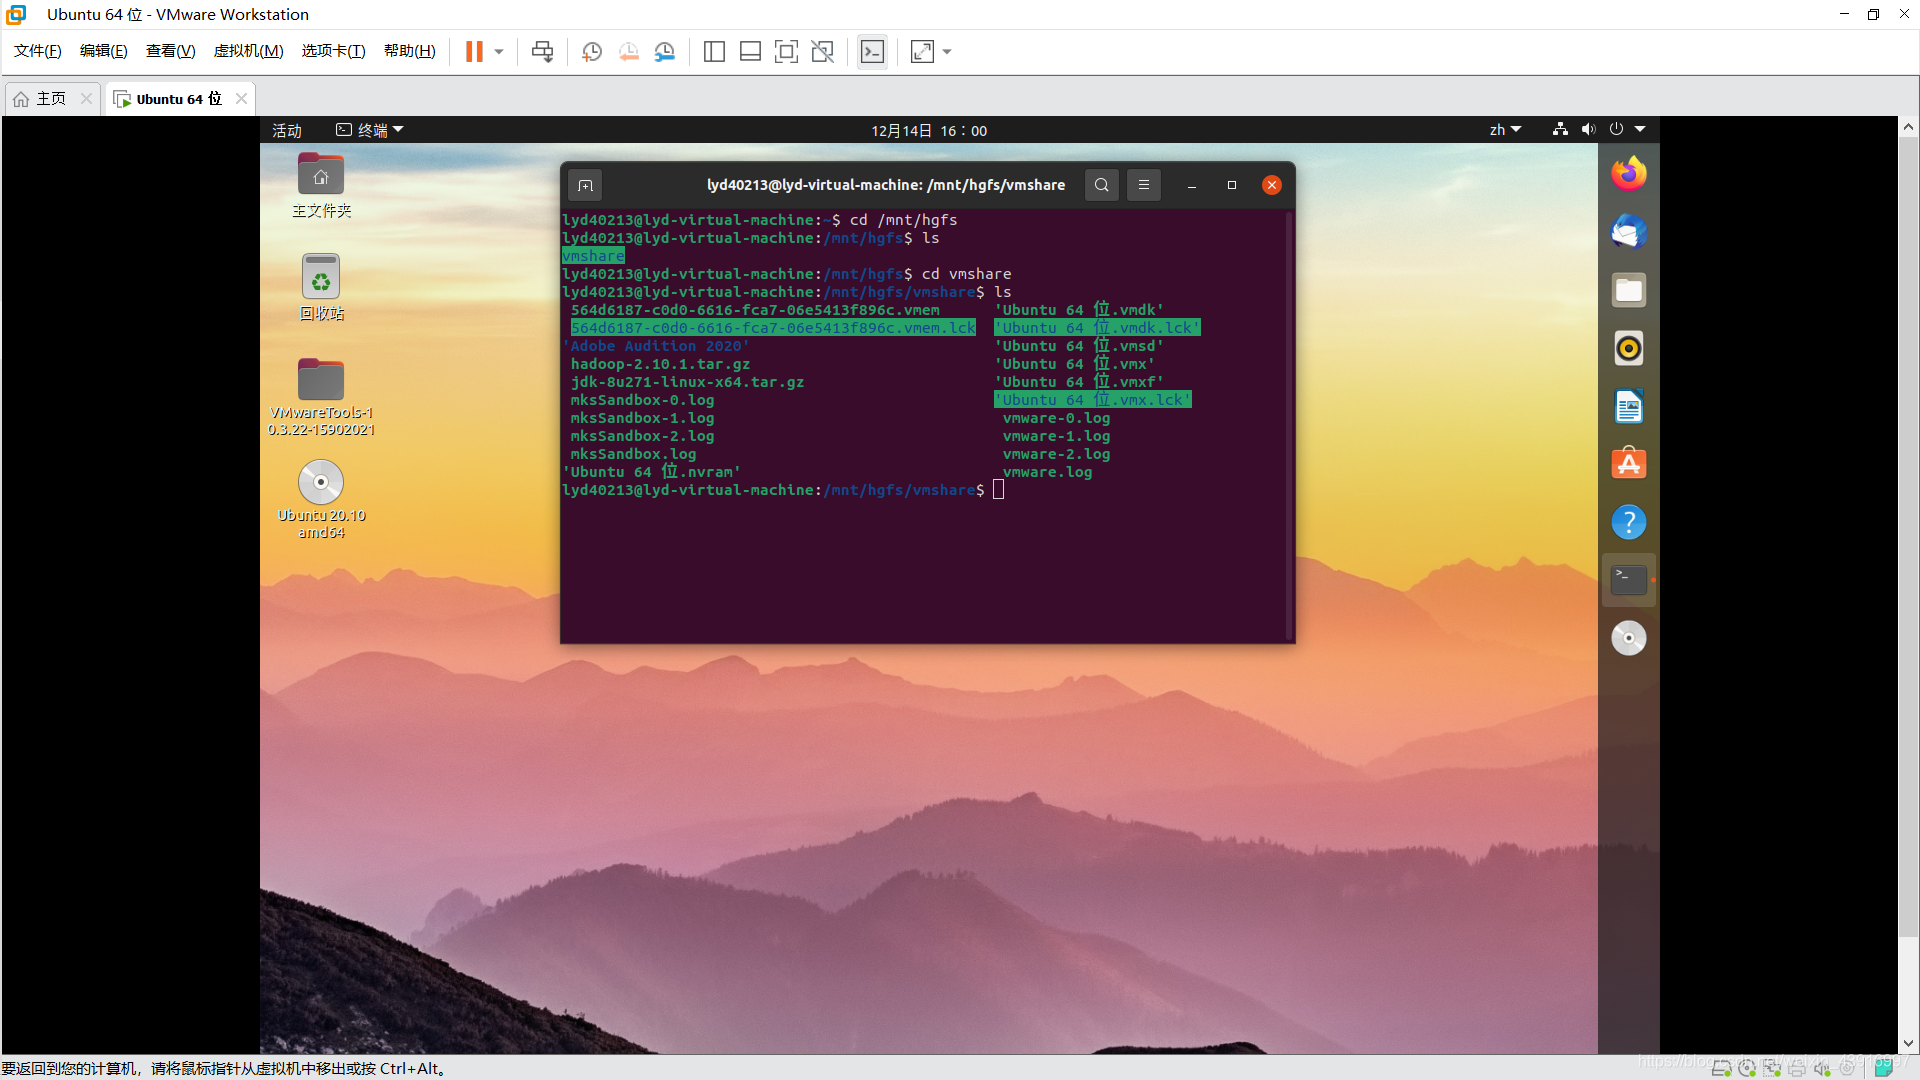Minimize the terminal window
1920x1080 pixels.
click(1192, 185)
